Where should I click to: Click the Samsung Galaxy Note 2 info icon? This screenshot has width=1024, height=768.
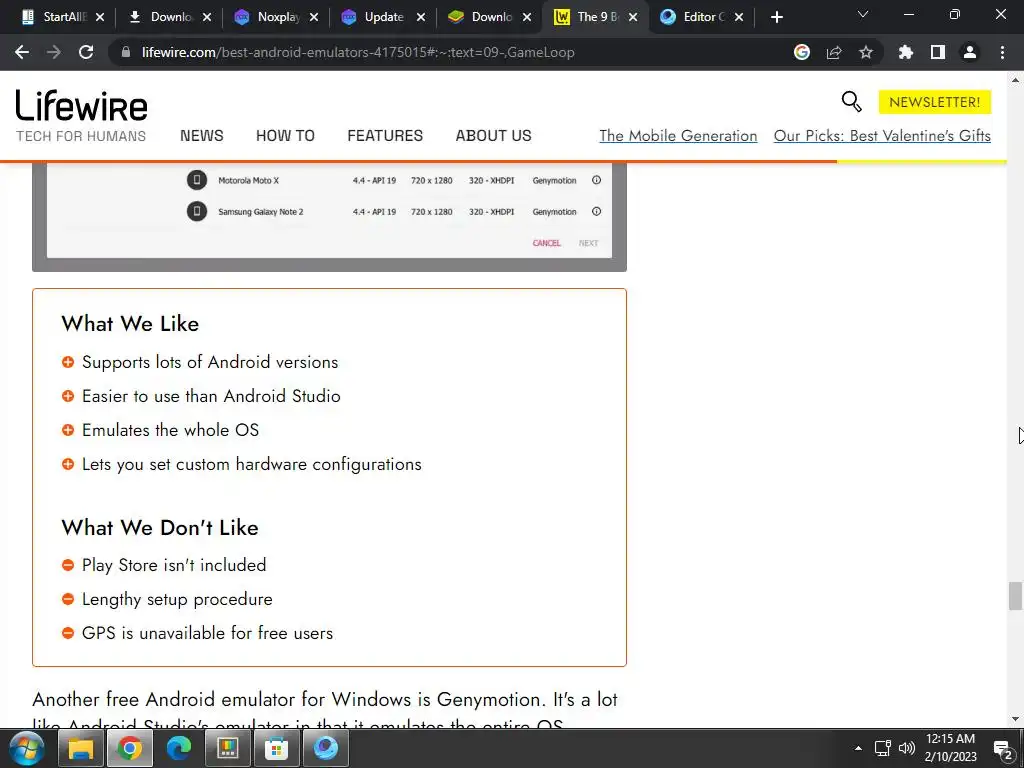596,211
